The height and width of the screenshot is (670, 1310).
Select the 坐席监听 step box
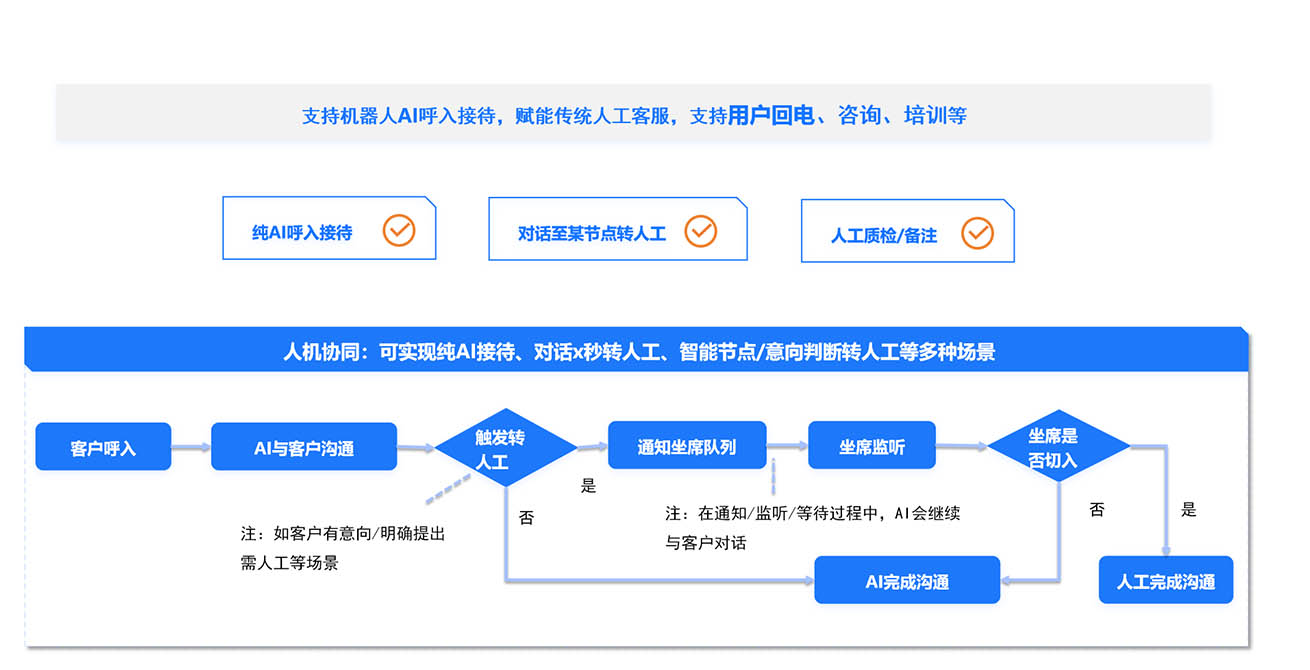[871, 446]
